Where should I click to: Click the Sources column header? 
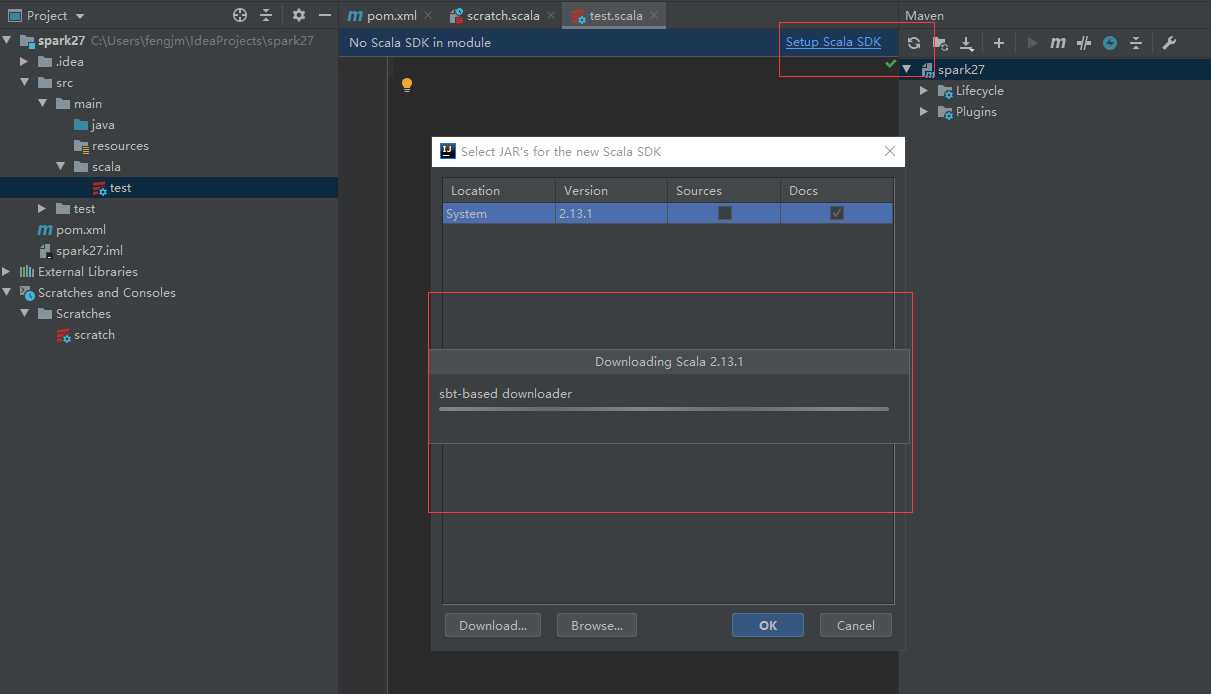[724, 190]
